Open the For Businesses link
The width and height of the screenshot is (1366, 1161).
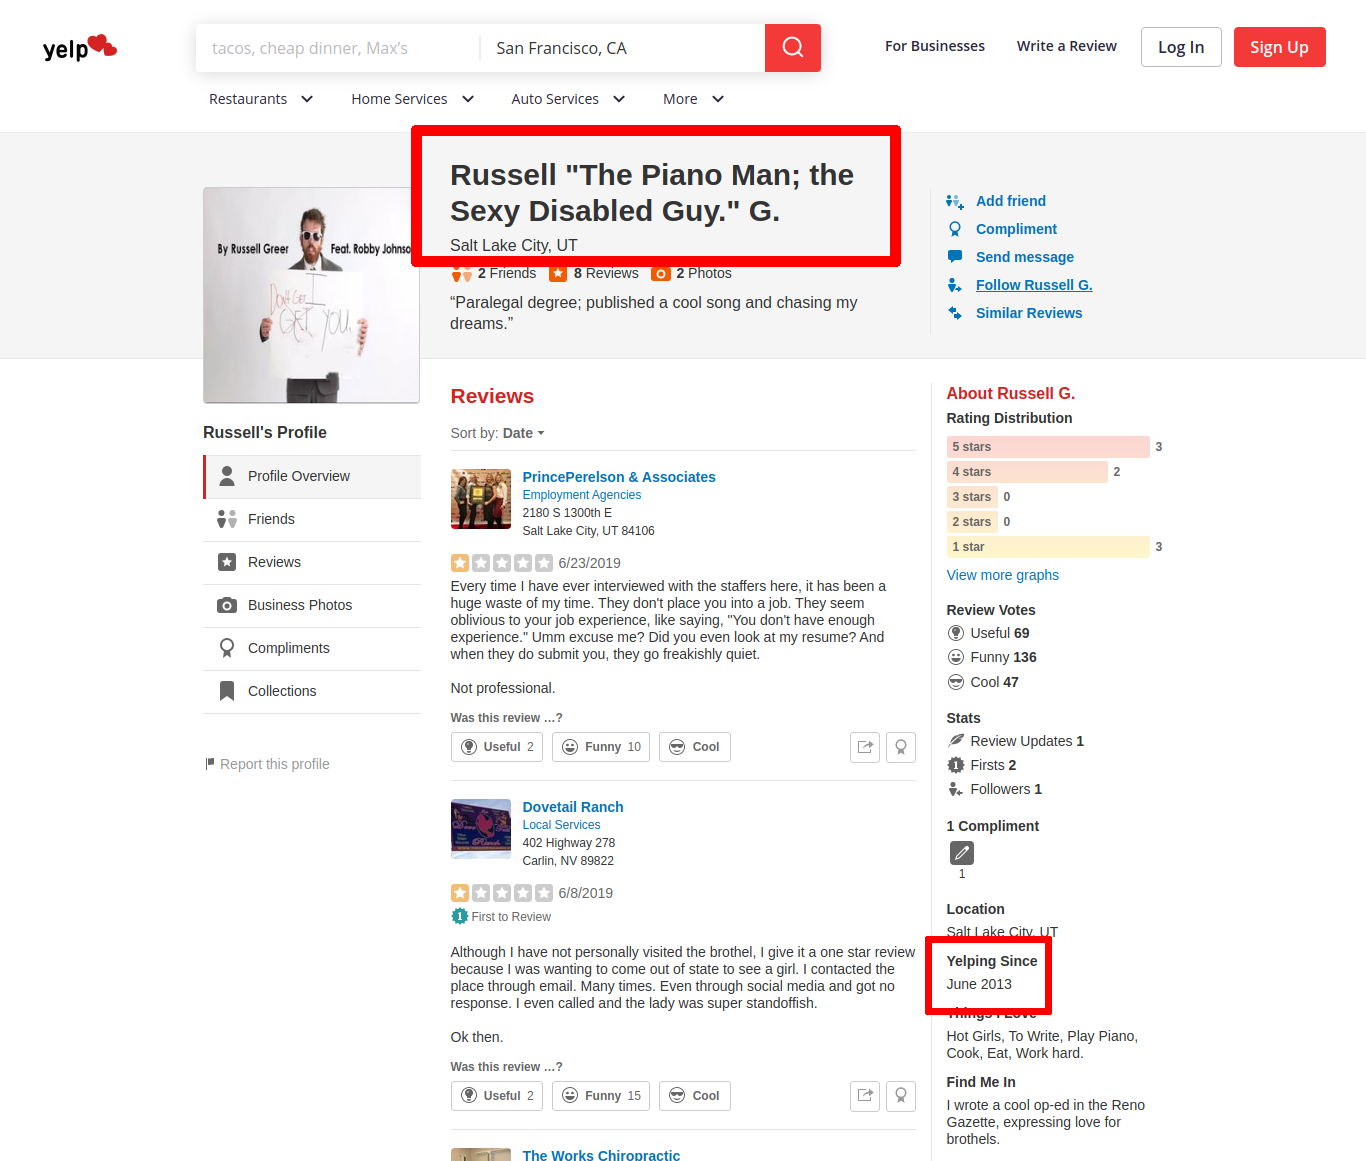935,46
